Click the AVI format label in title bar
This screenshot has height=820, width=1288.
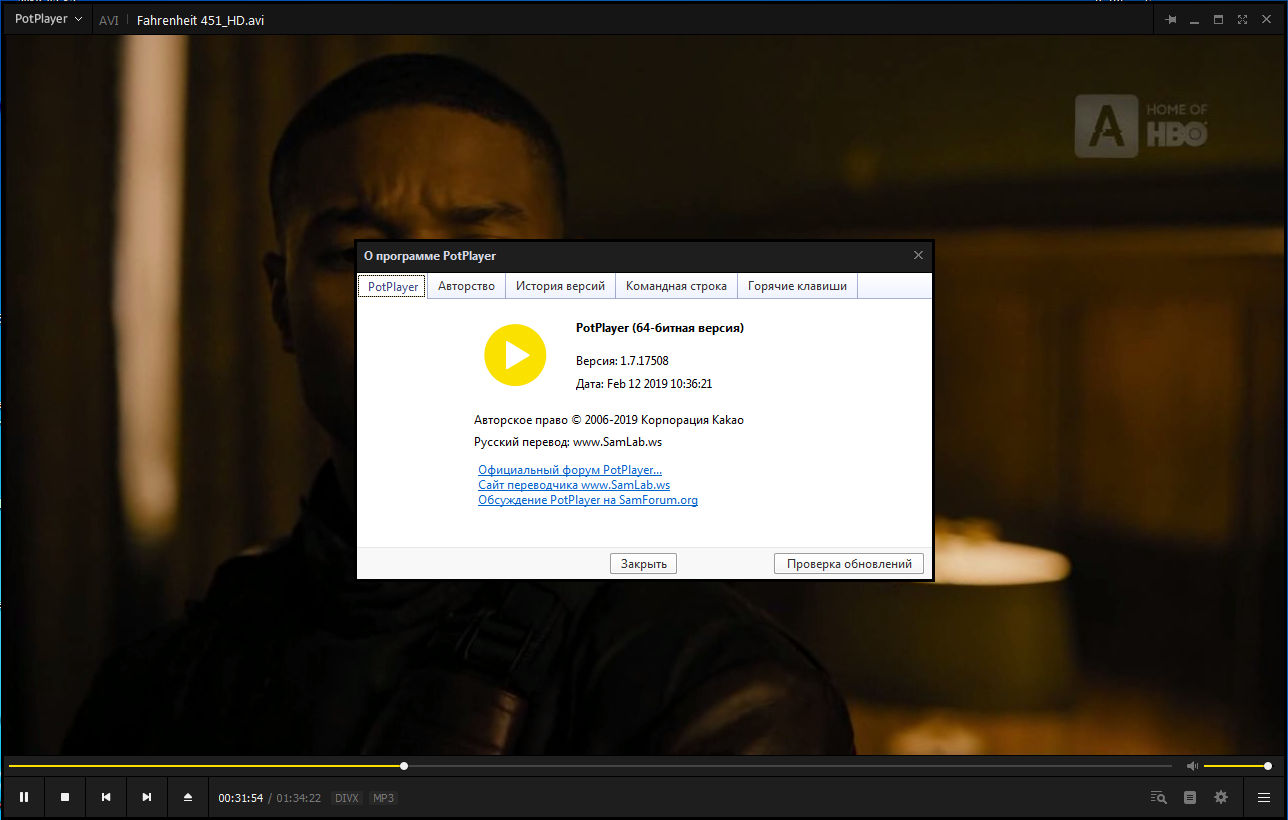tap(109, 20)
